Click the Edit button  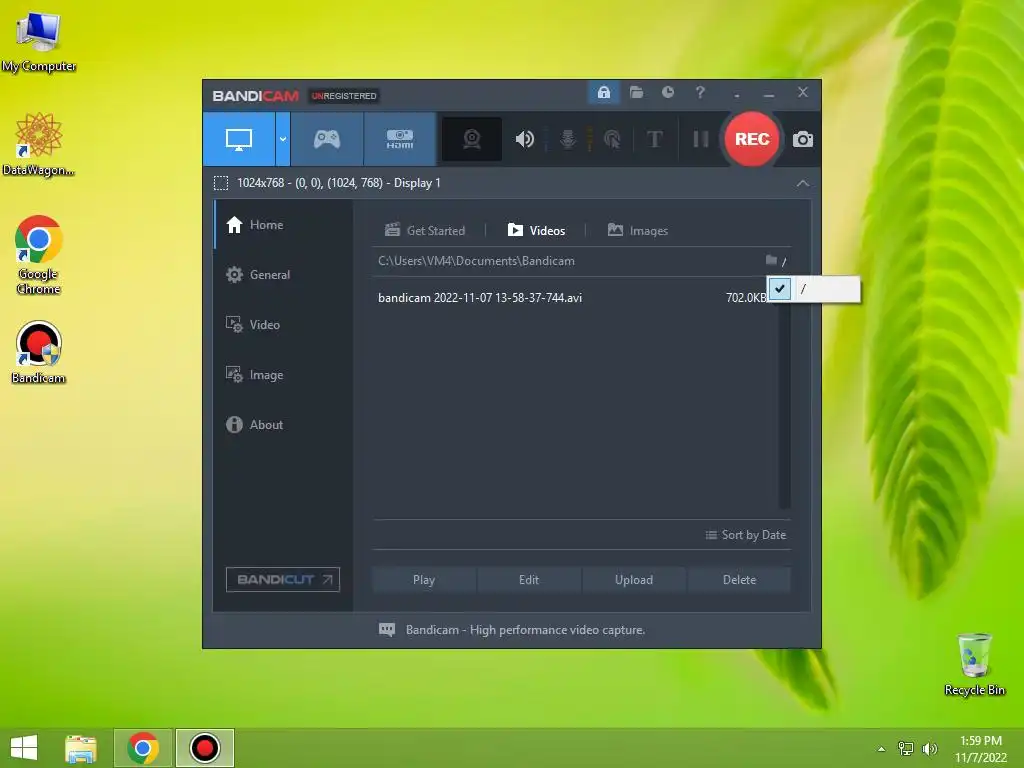[x=529, y=580]
